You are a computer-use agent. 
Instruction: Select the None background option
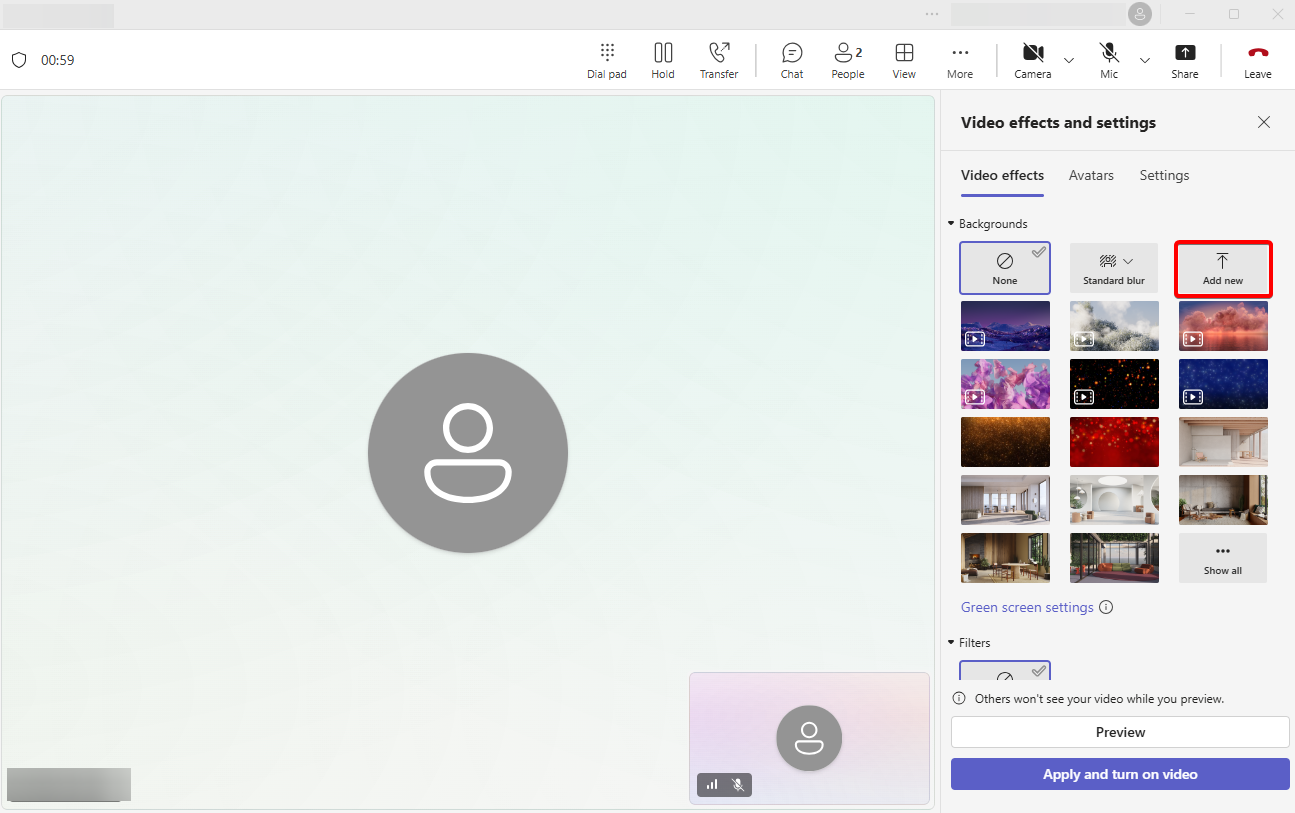(1004, 267)
